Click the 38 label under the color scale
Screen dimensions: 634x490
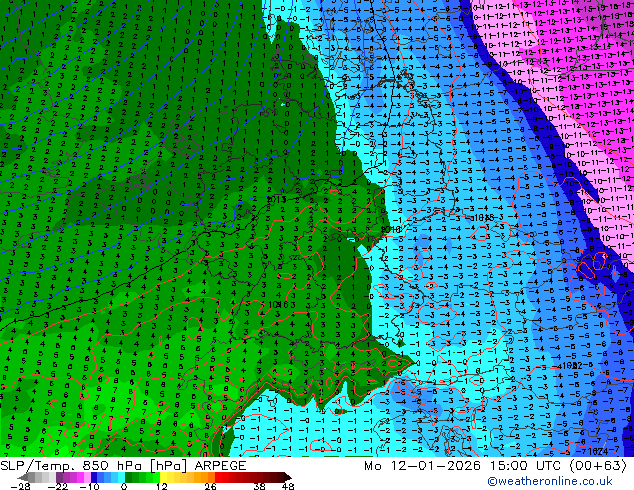[260, 486]
